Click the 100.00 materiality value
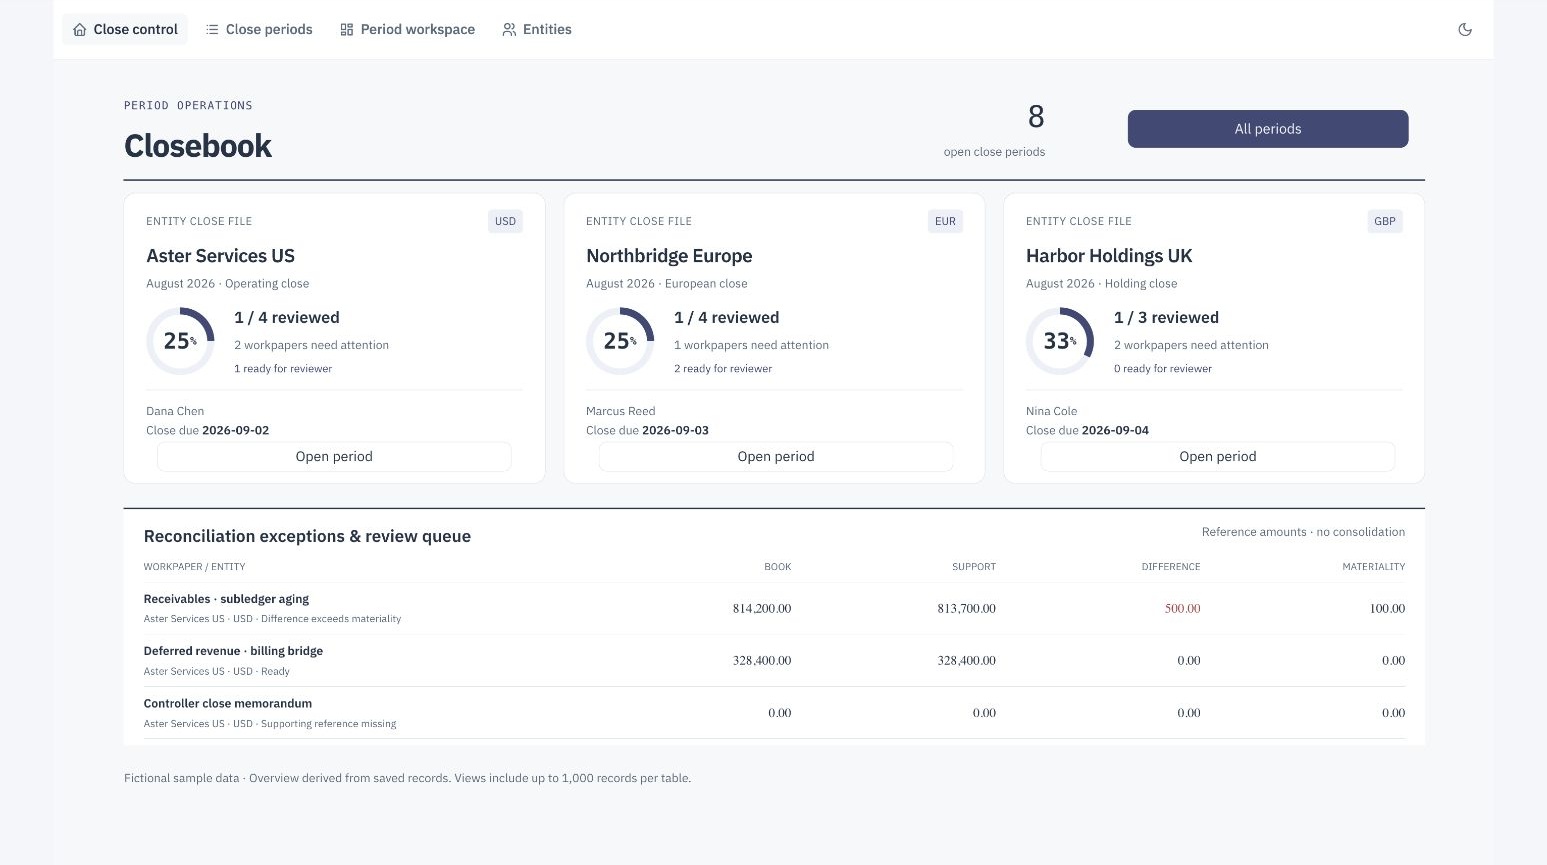Image resolution: width=1547 pixels, height=865 pixels. [1387, 608]
